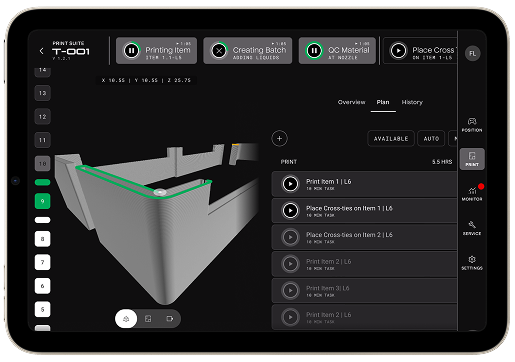This screenshot has width=515, height=362.
Task: Click the 5.5 HRS duration label
Action: (x=442, y=162)
